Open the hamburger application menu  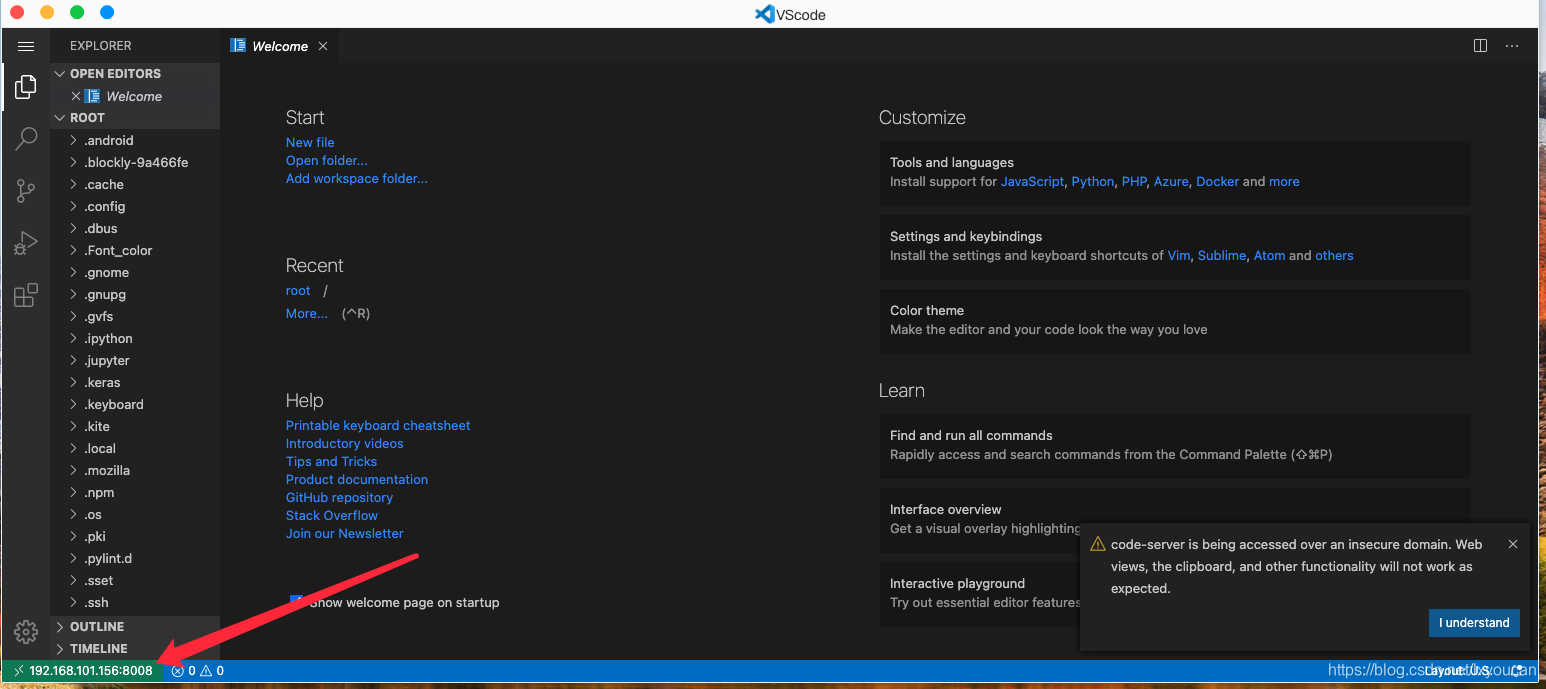coord(26,46)
